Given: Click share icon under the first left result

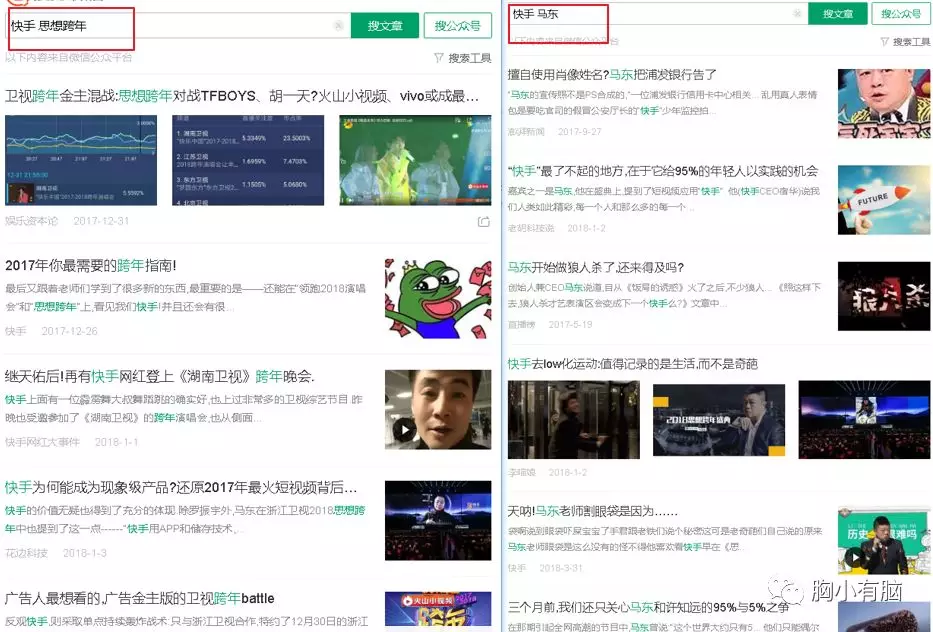Looking at the screenshot, I should [x=484, y=222].
